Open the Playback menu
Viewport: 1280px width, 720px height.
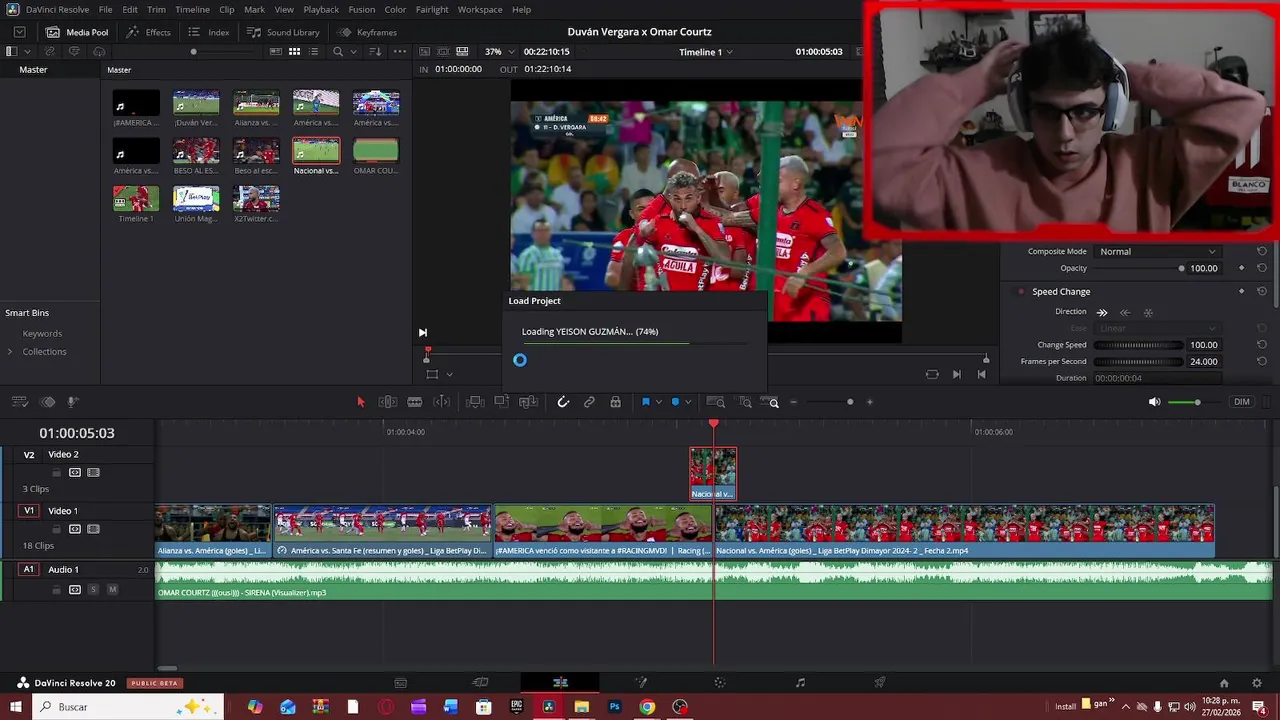[x=321, y=9]
